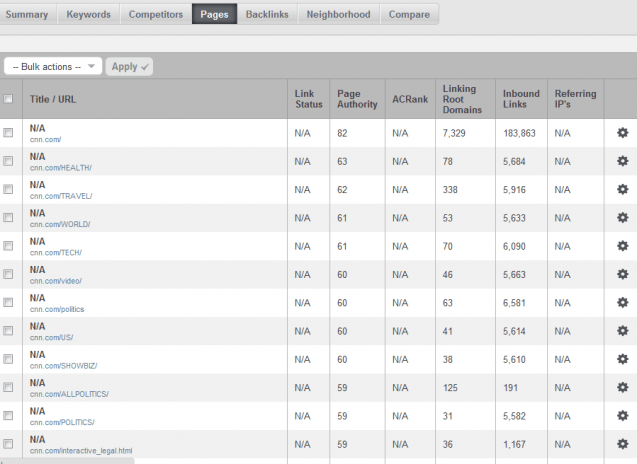
Task: Tick the select-all checkbox in table header
Action: pyautogui.click(x=8, y=99)
